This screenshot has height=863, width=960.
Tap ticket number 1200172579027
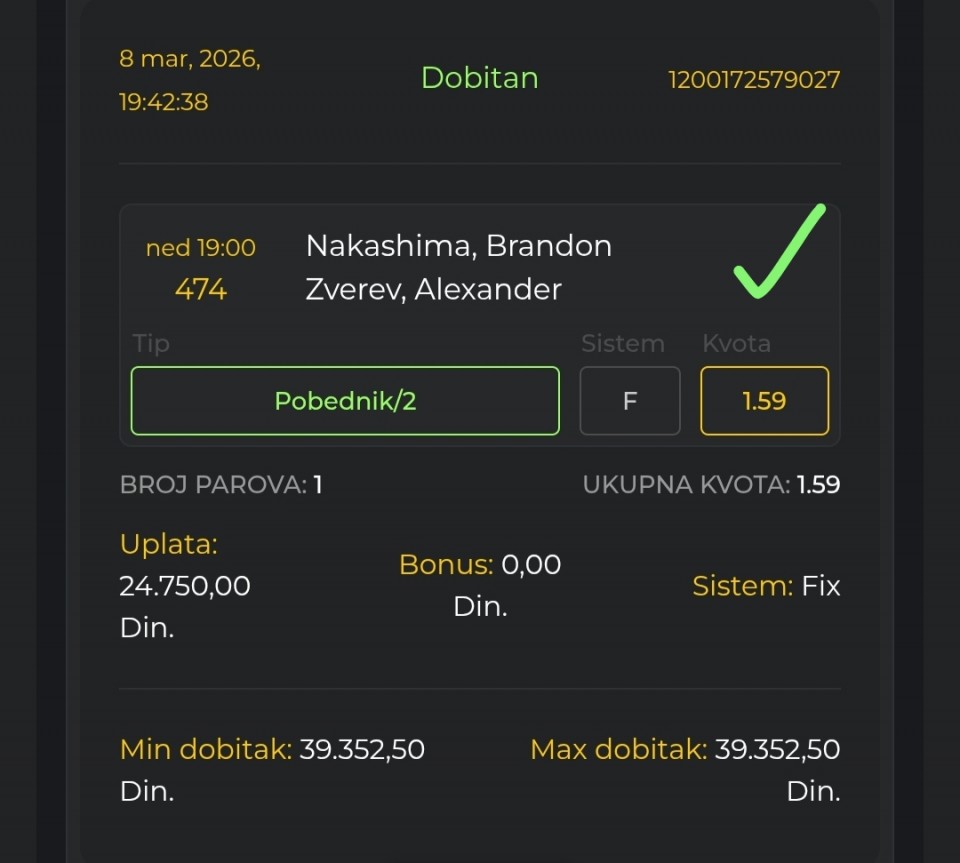coord(754,80)
